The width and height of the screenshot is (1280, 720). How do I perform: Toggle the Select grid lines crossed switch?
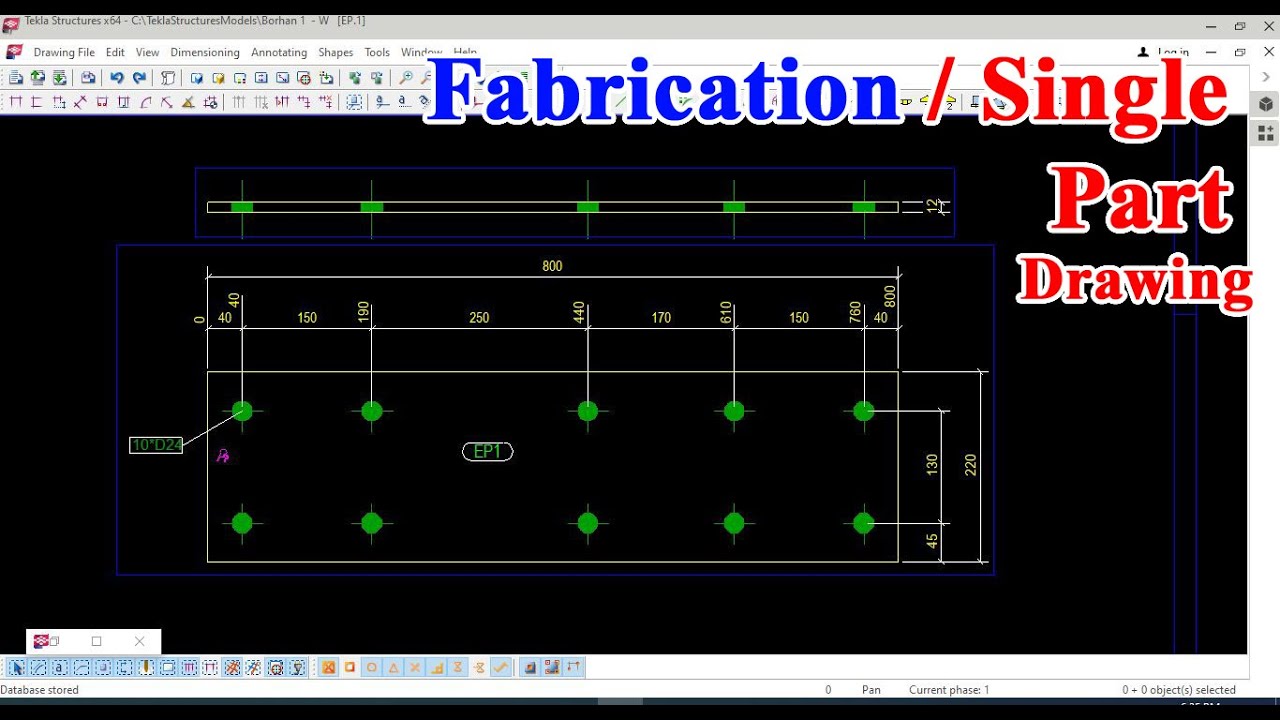pyautogui.click(x=232, y=667)
